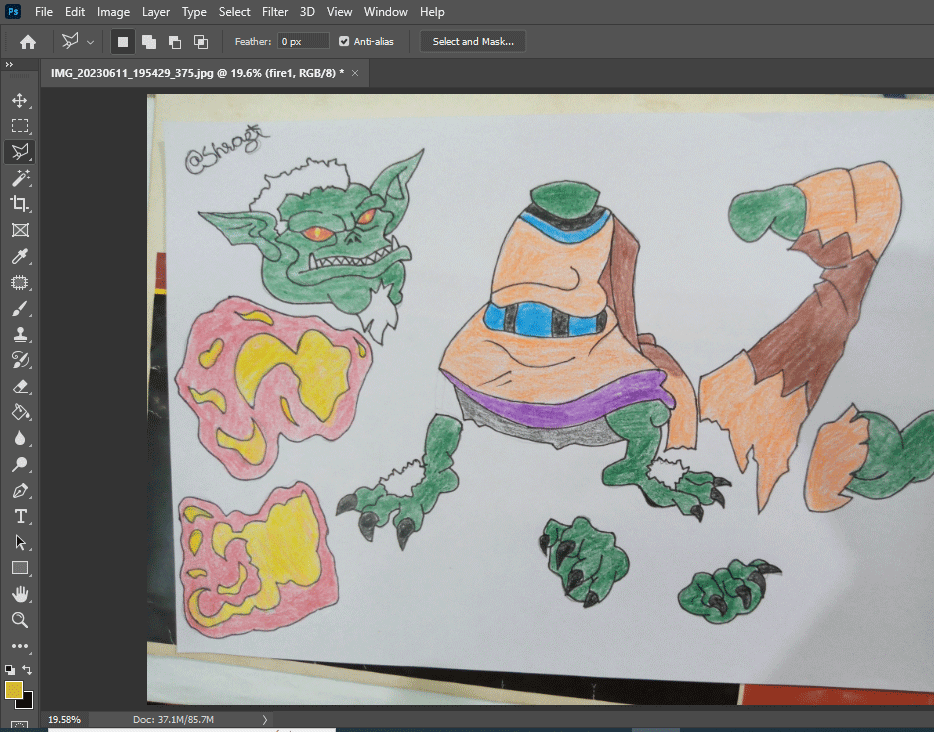Open the Filter menu
This screenshot has width=934, height=732.
point(275,12)
